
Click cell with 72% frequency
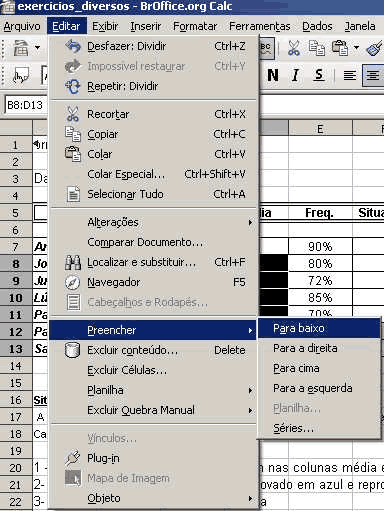coord(320,281)
